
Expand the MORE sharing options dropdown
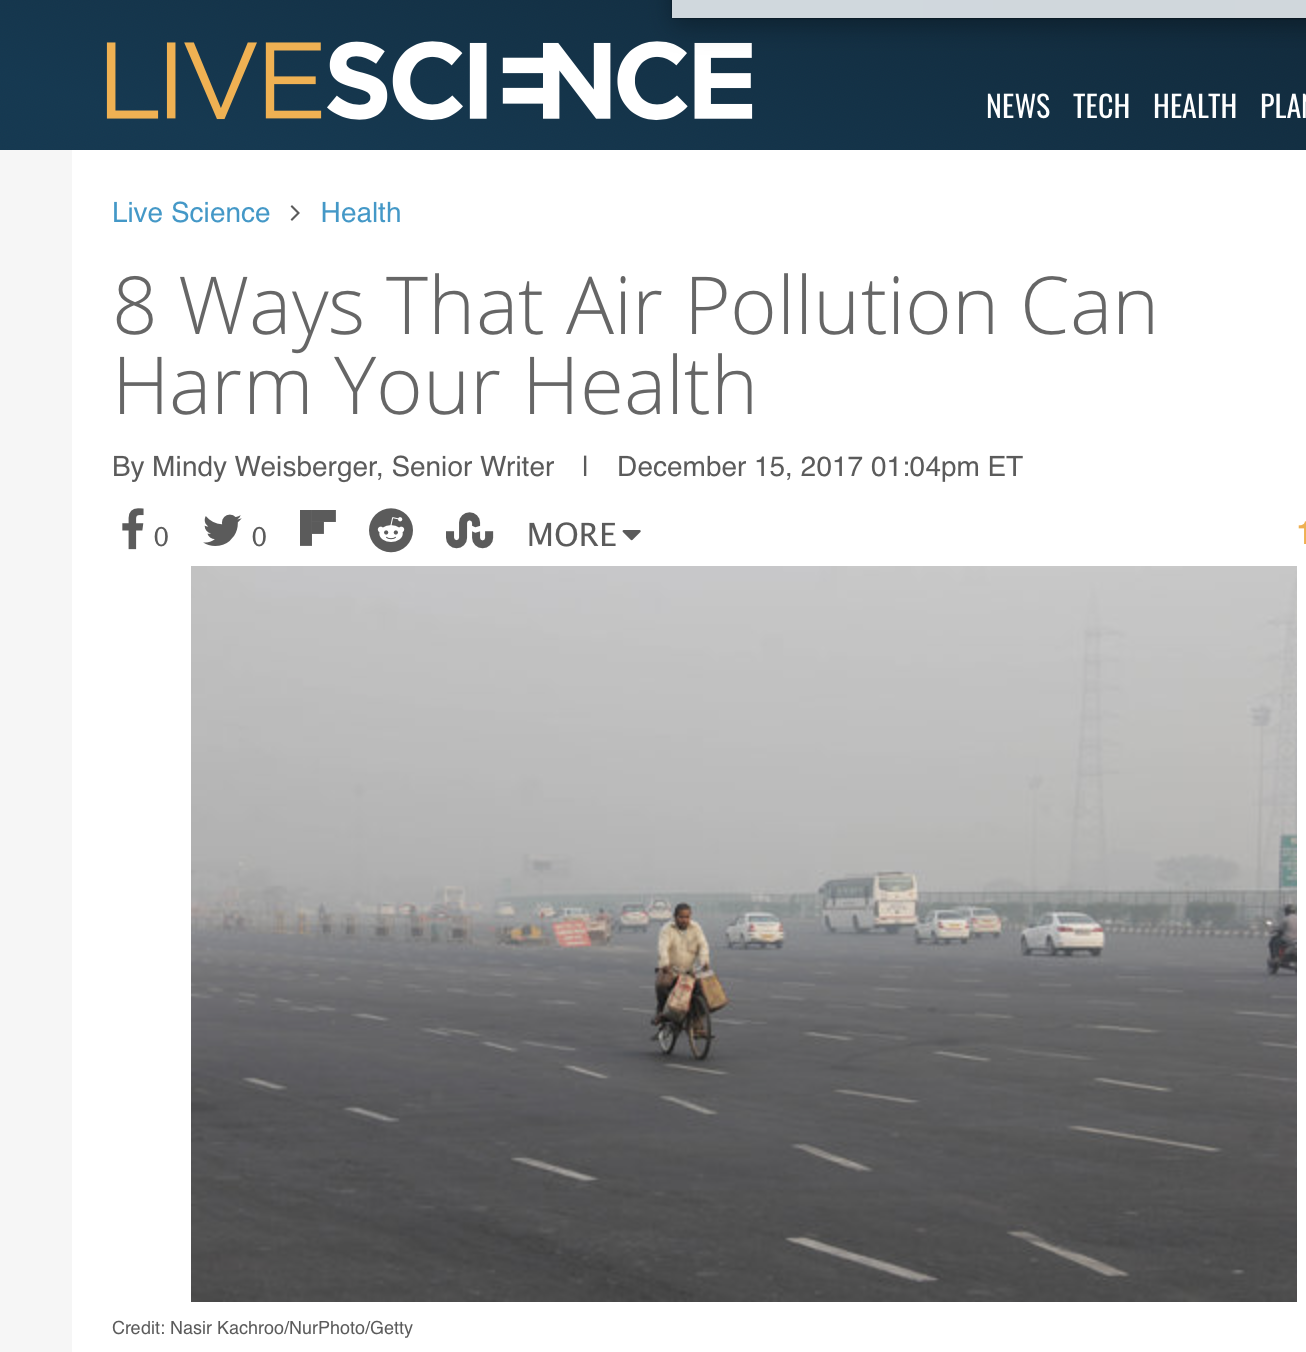(x=584, y=535)
